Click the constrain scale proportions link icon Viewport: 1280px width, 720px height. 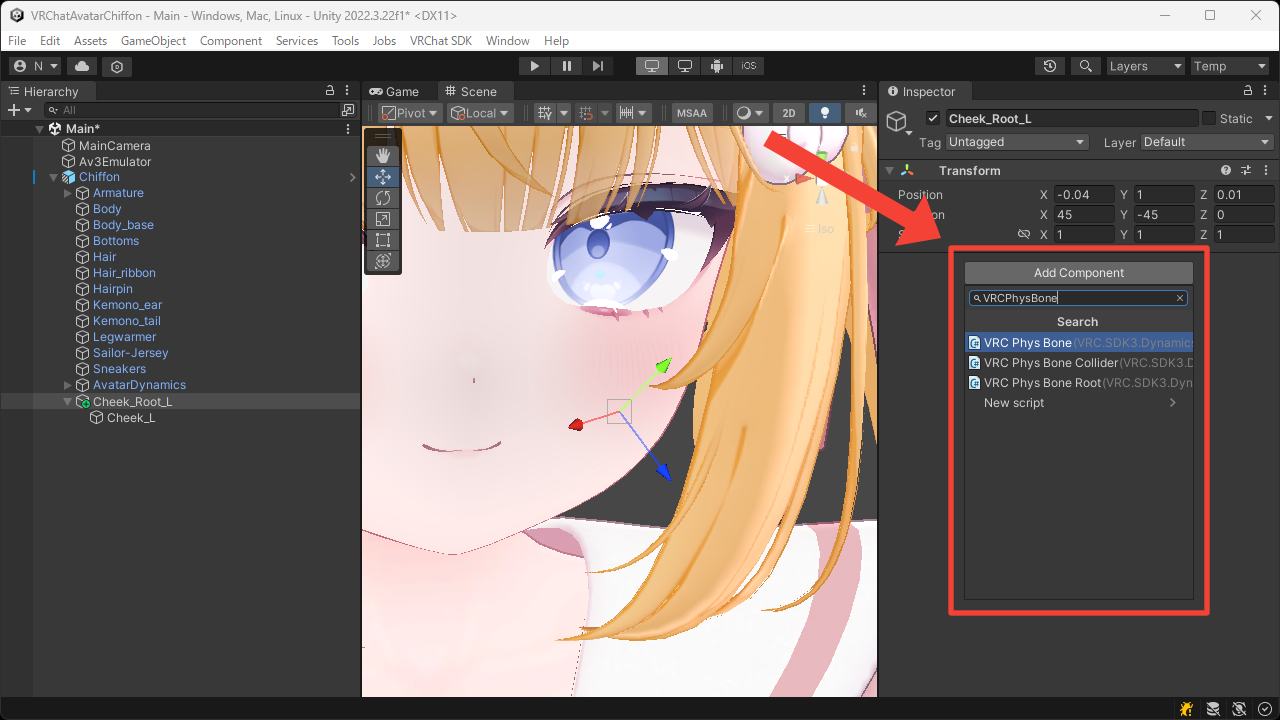1023,234
